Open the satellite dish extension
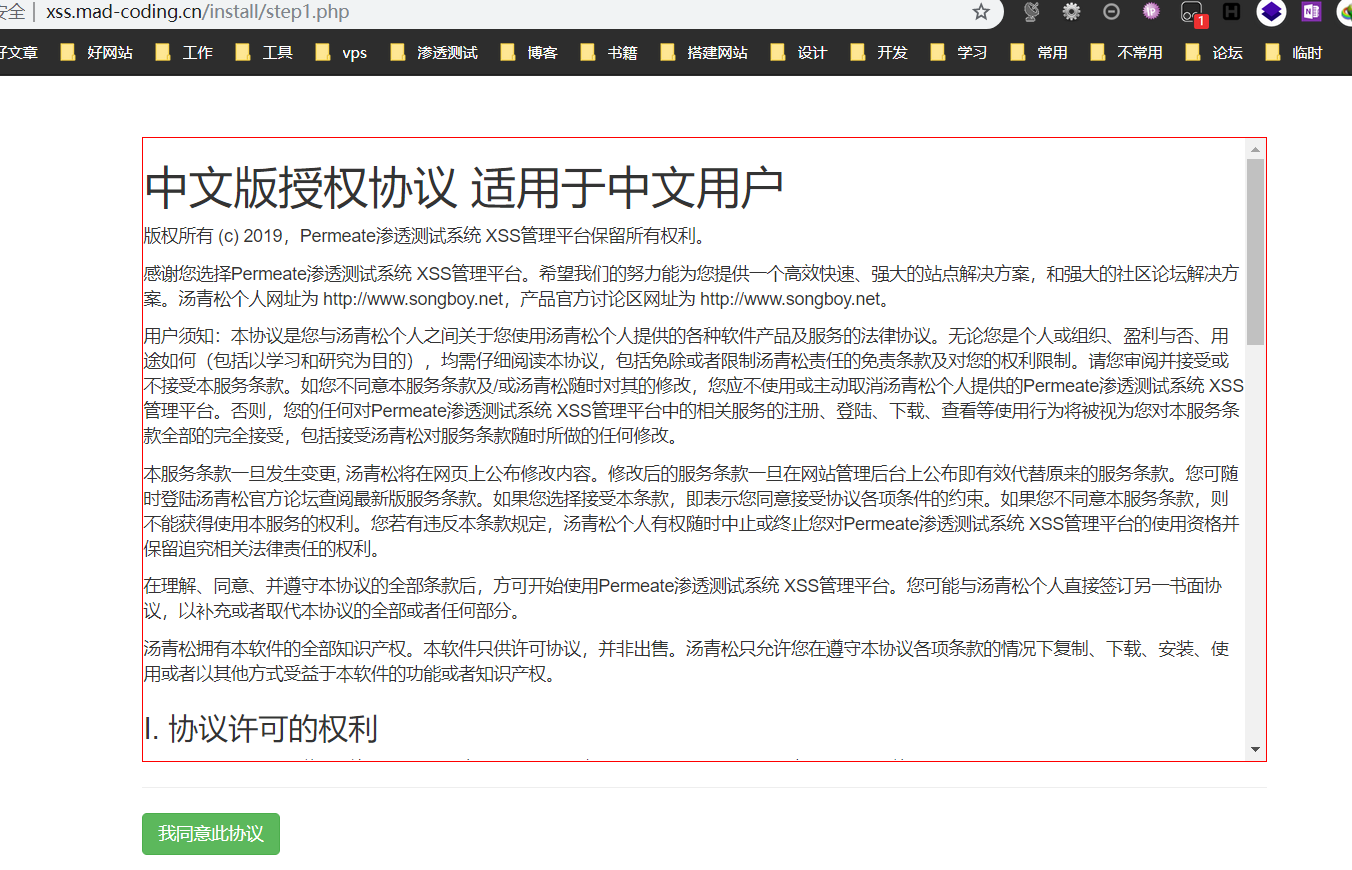 [x=1032, y=12]
